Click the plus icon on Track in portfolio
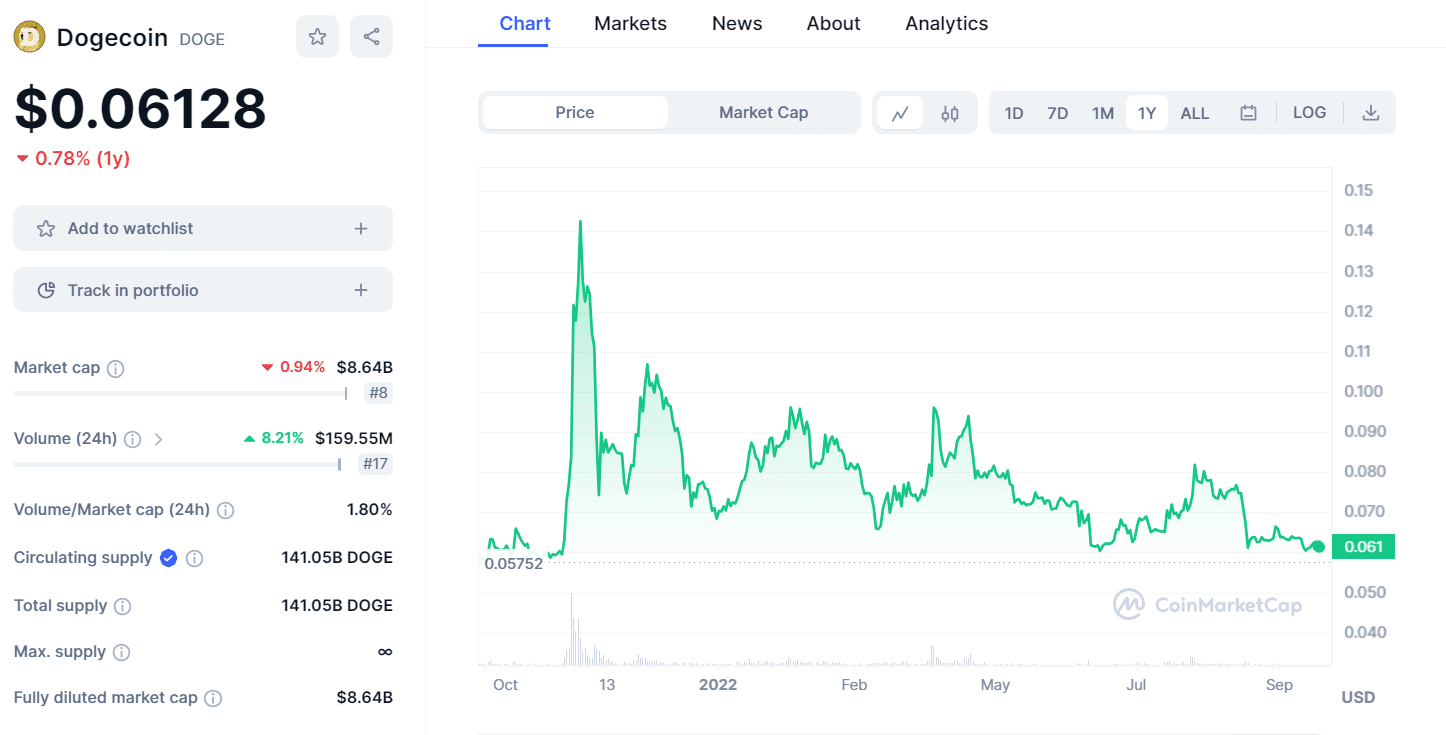This screenshot has width=1446, height=735. click(x=361, y=290)
